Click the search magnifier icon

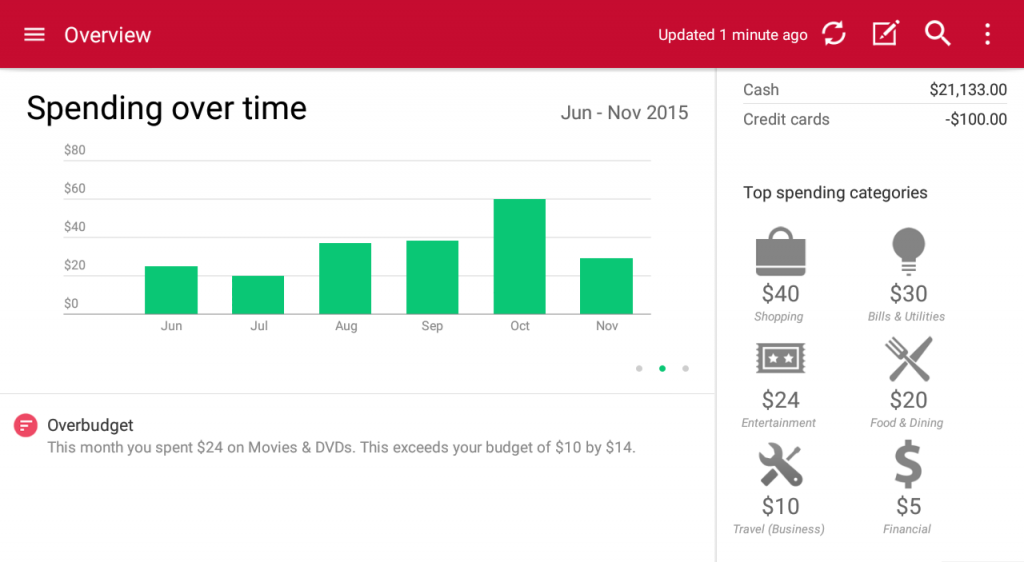(x=937, y=33)
